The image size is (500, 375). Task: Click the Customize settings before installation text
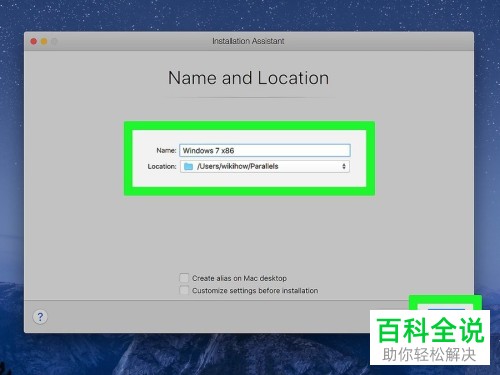255,290
